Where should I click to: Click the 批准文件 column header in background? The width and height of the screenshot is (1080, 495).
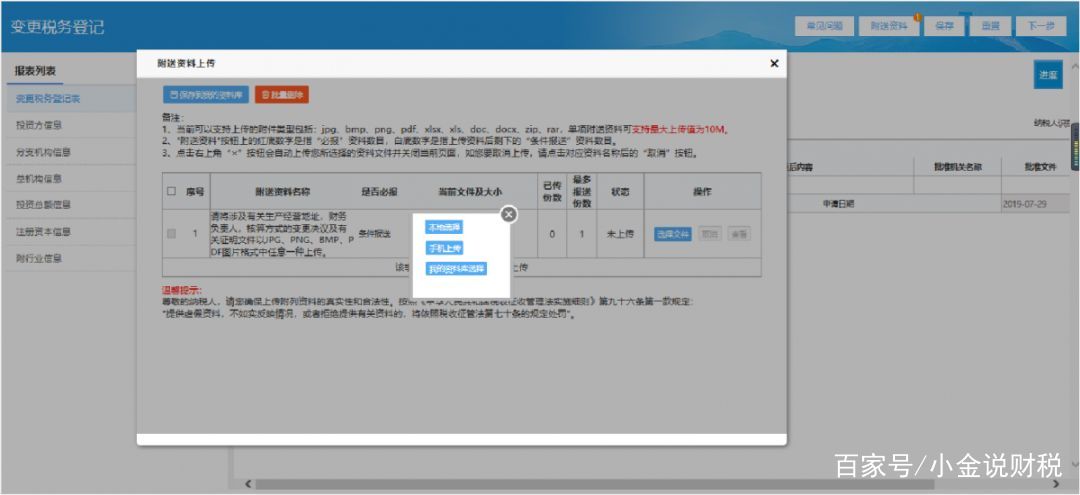[1039, 167]
